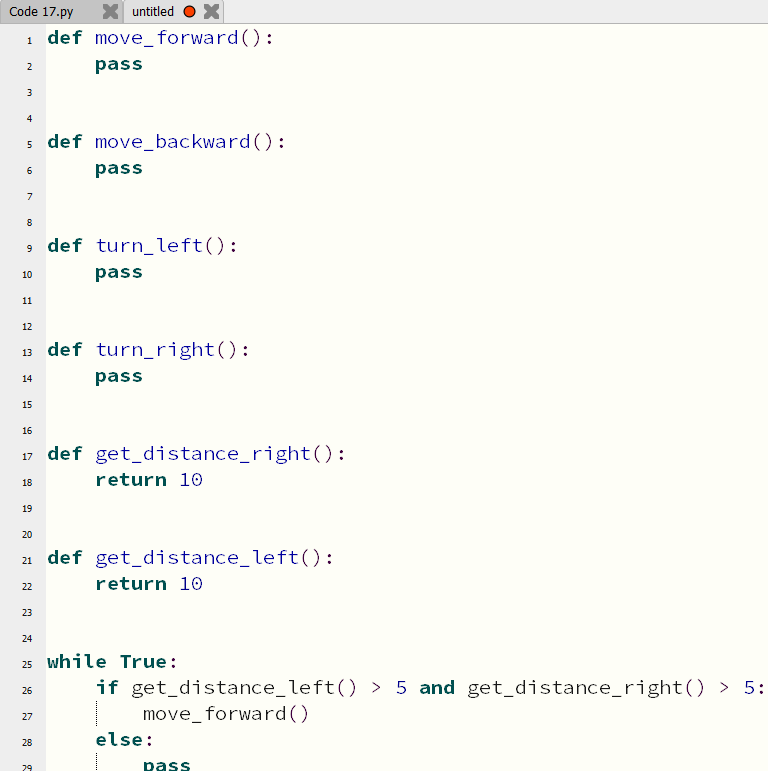This screenshot has width=768, height=771.
Task: Click 'move_forward()' call on line 27
Action: [226, 714]
